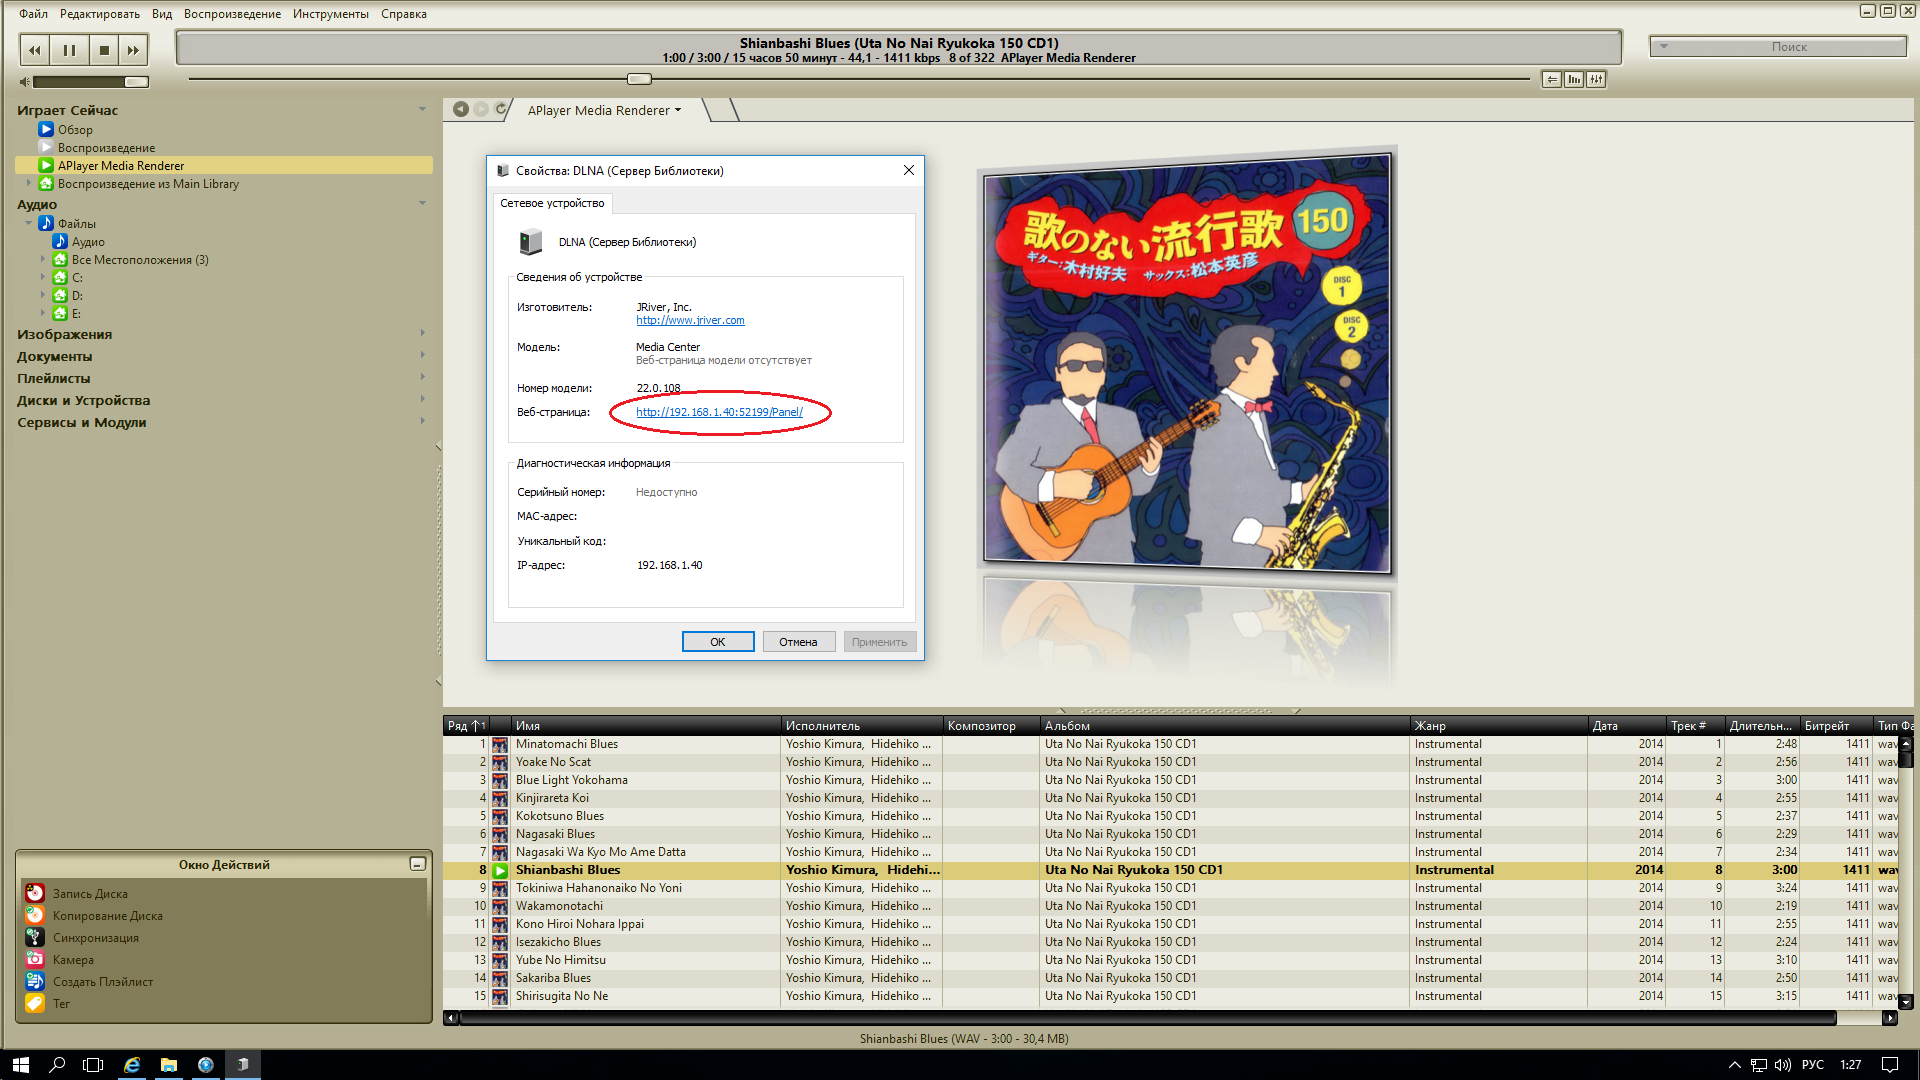Expand the D: drive node
This screenshot has height=1080, width=1920.
(x=43, y=296)
